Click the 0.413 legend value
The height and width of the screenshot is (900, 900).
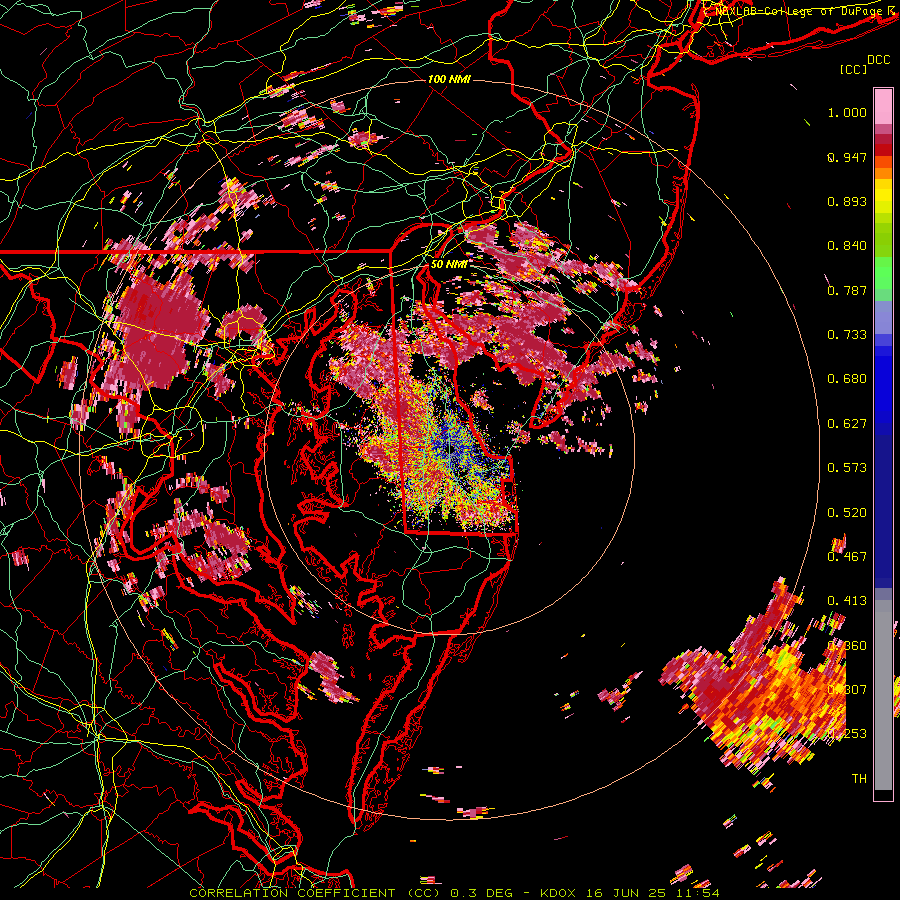point(847,601)
